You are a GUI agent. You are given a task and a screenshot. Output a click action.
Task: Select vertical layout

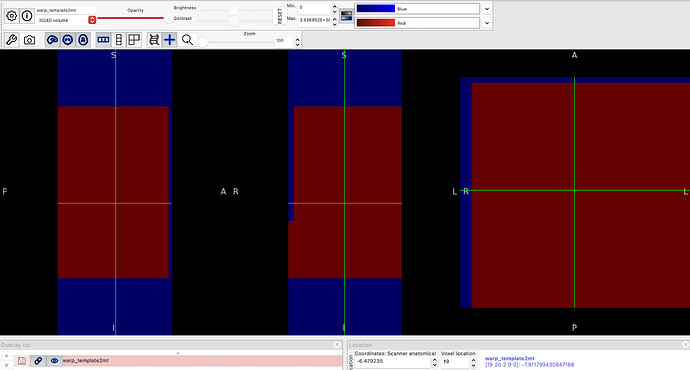pyautogui.click(x=118, y=40)
